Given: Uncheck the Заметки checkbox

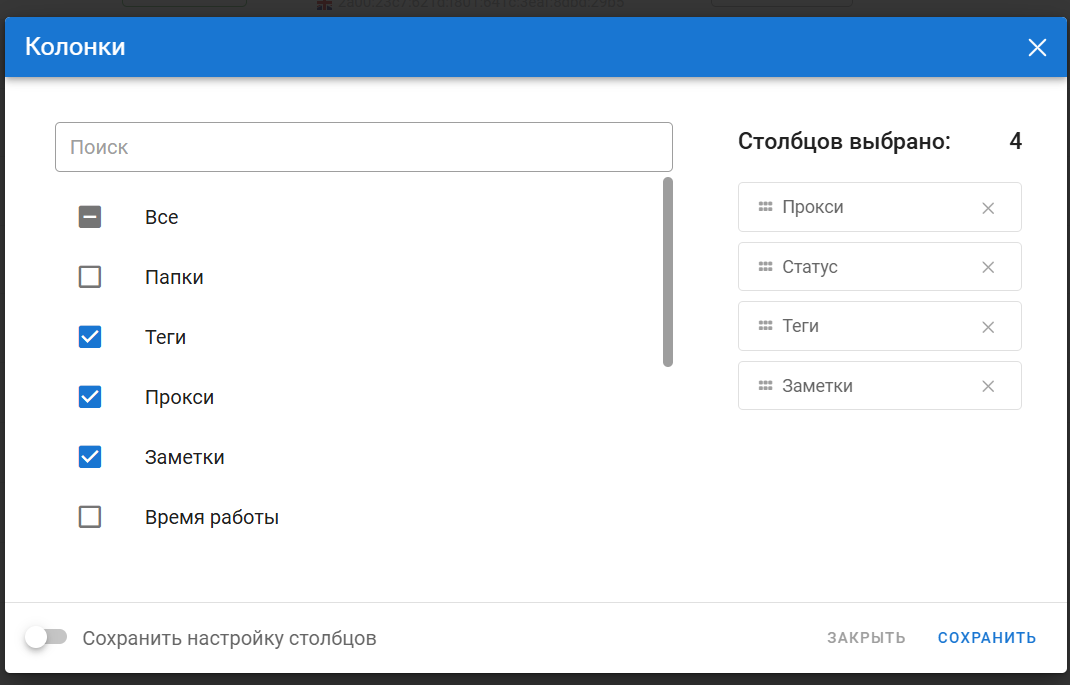Looking at the screenshot, I should click(90, 457).
